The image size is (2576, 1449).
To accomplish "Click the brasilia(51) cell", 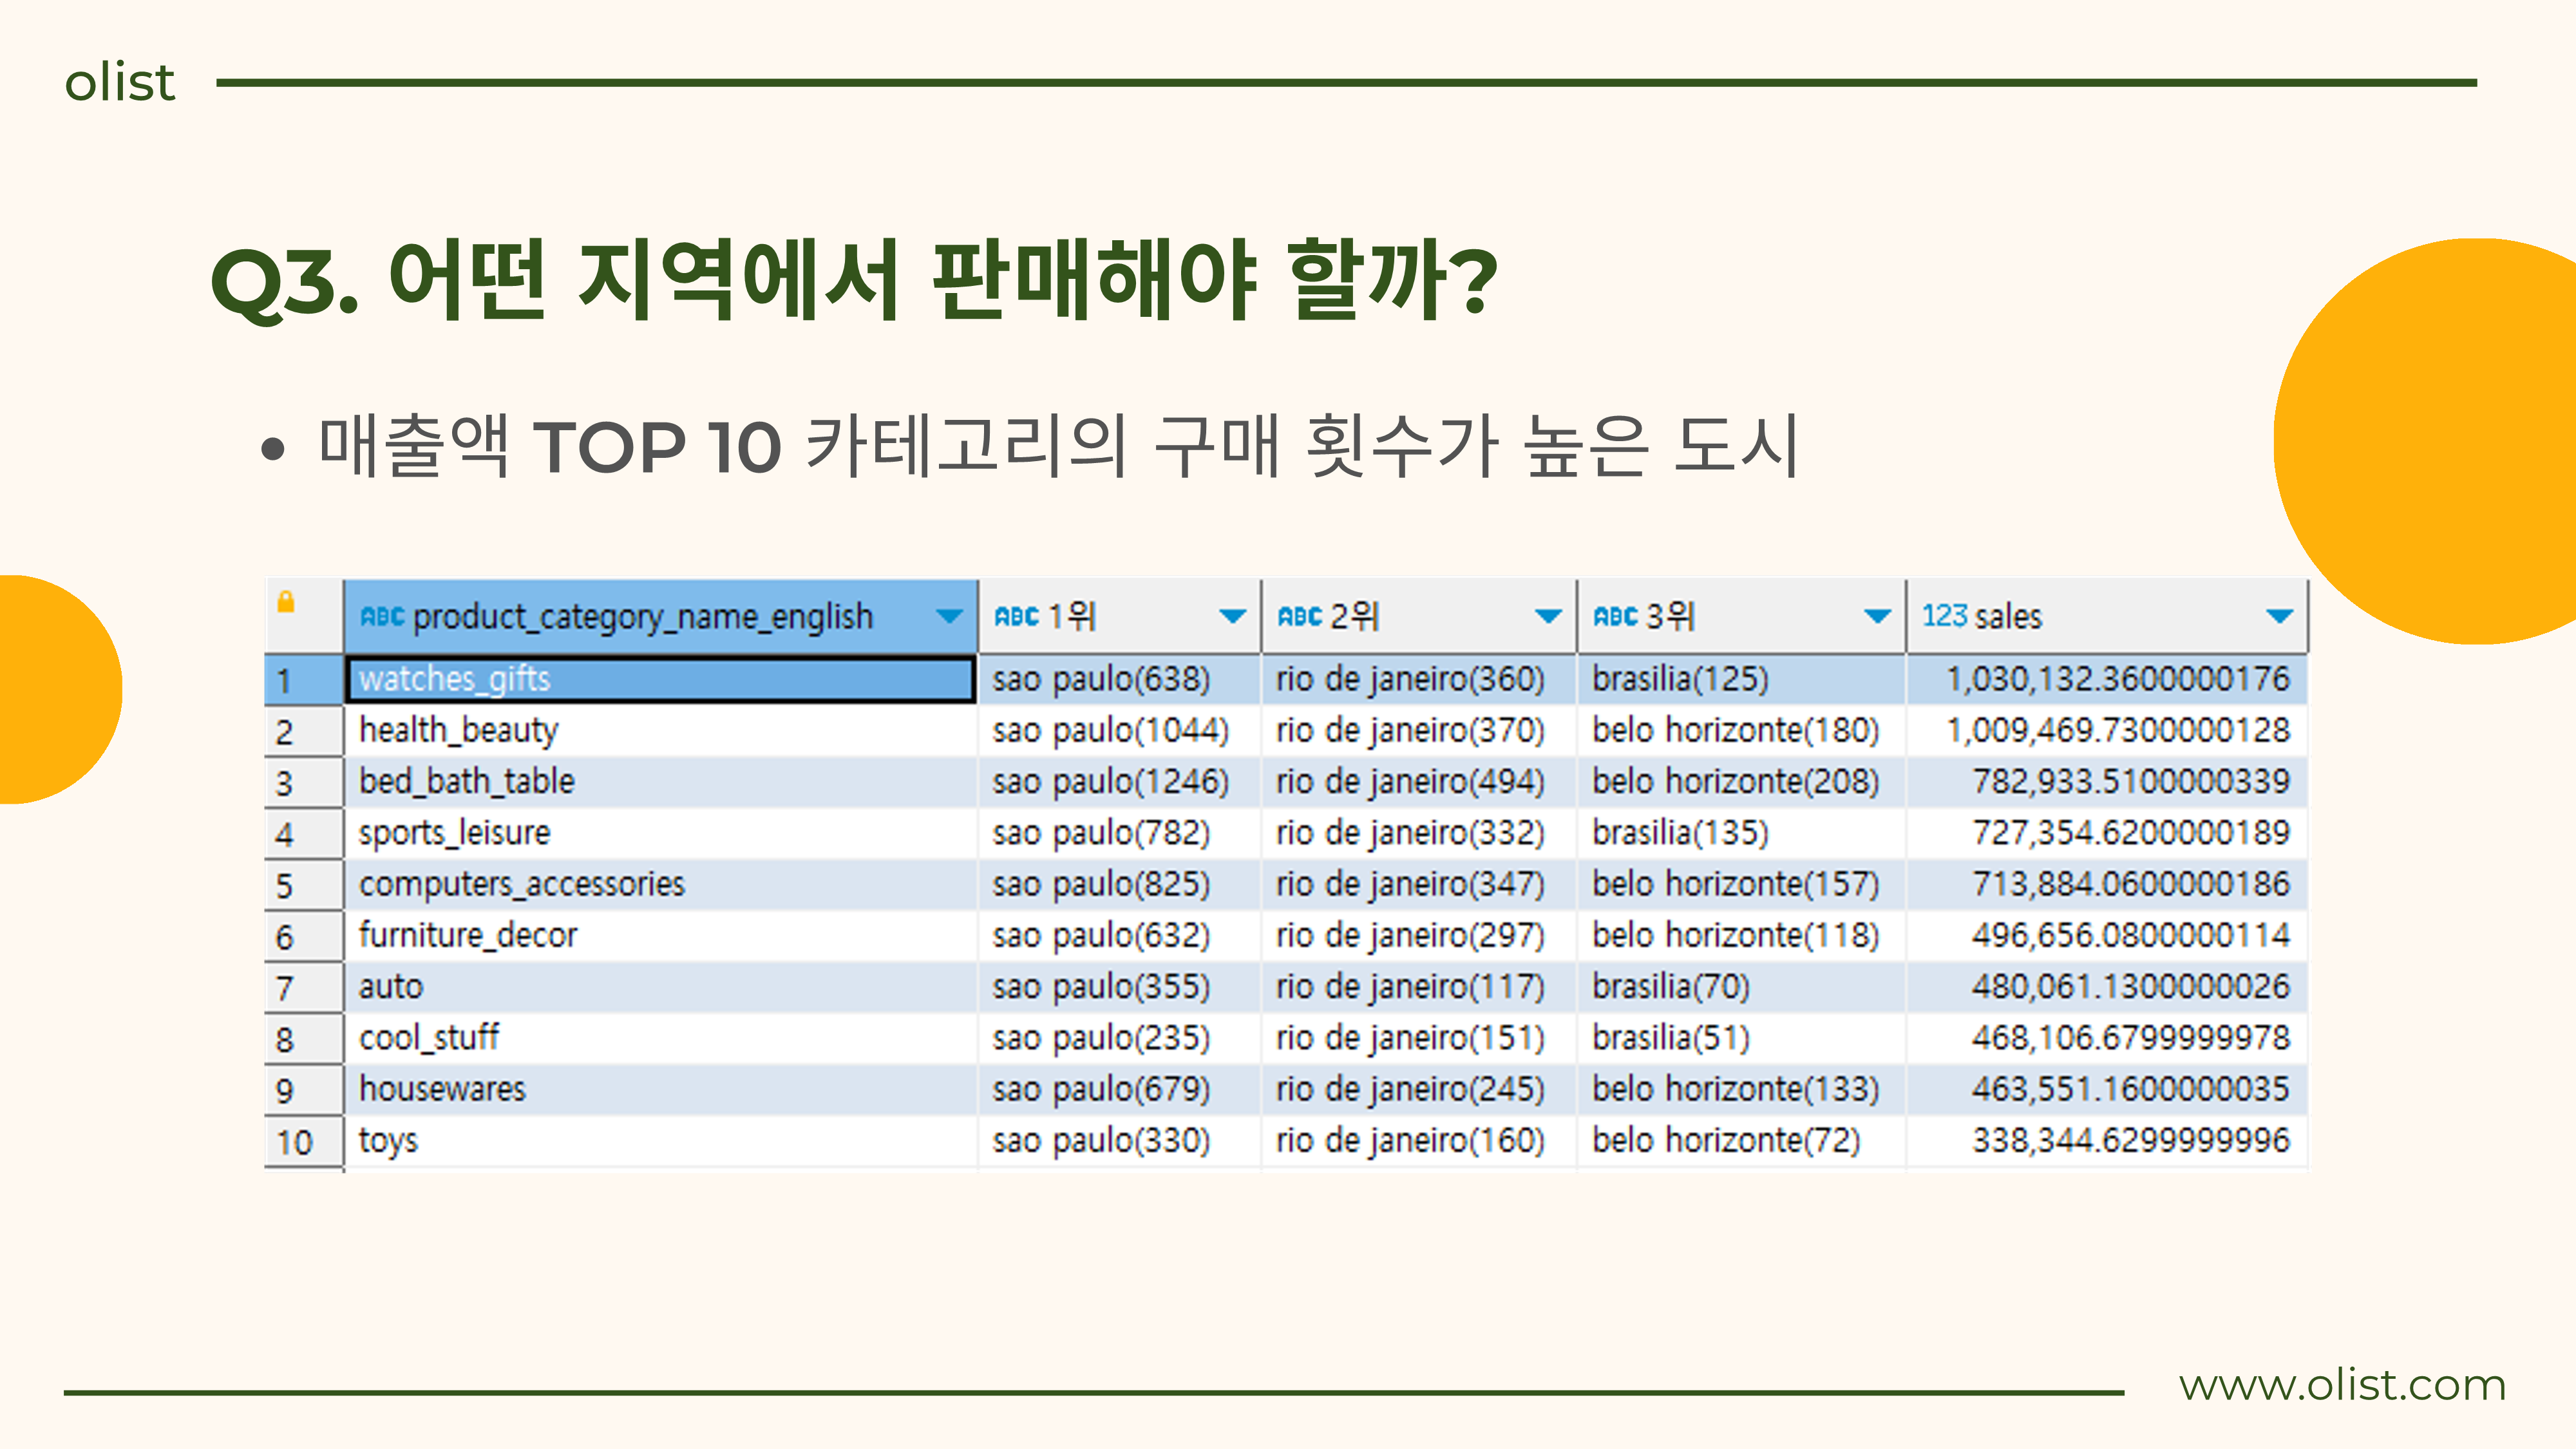I will (x=1741, y=1038).
